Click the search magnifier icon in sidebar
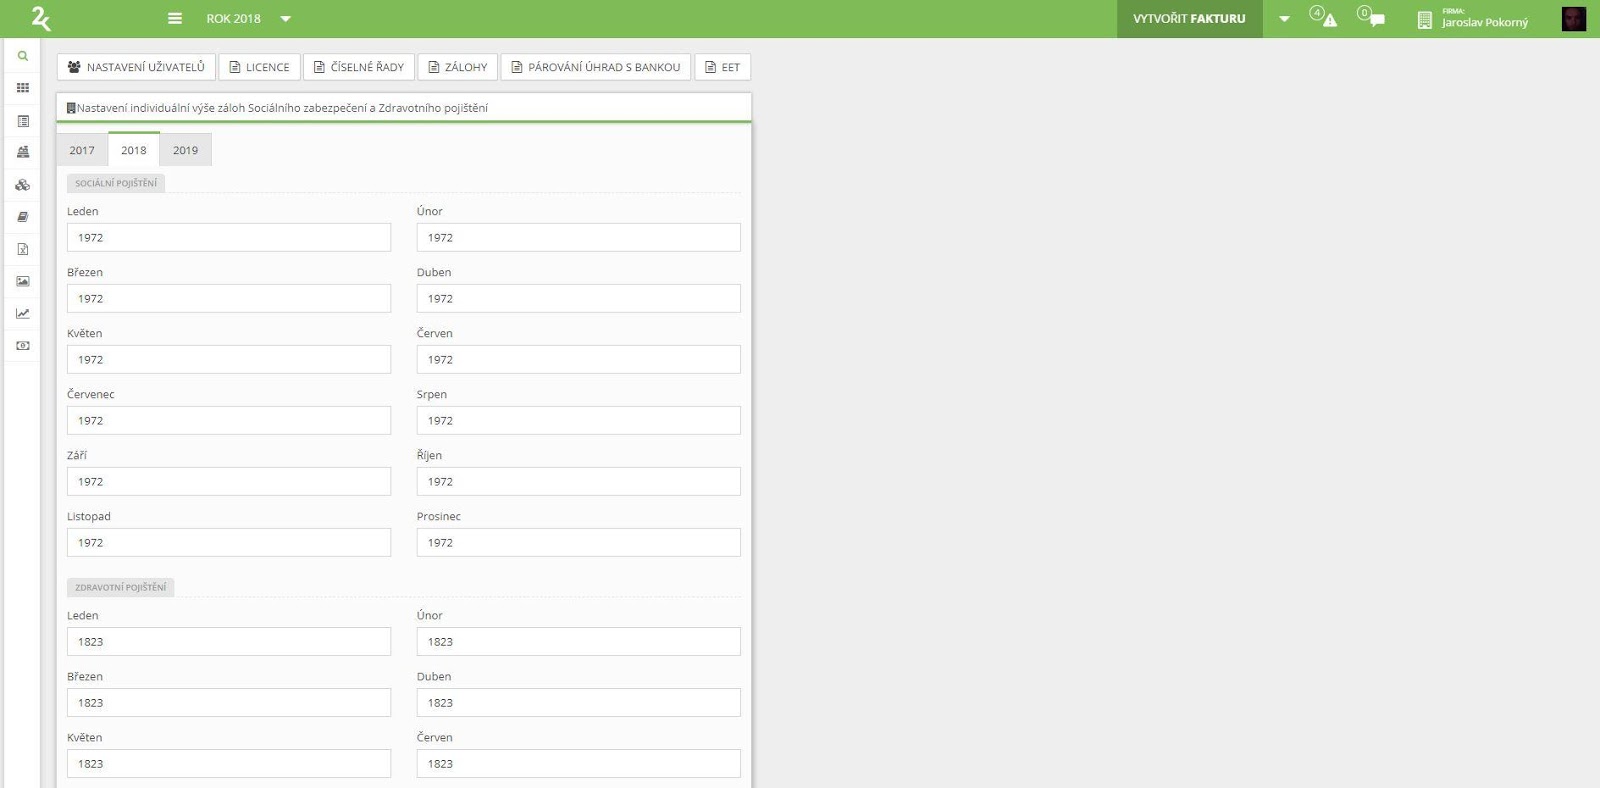This screenshot has width=1600, height=788. tap(22, 56)
